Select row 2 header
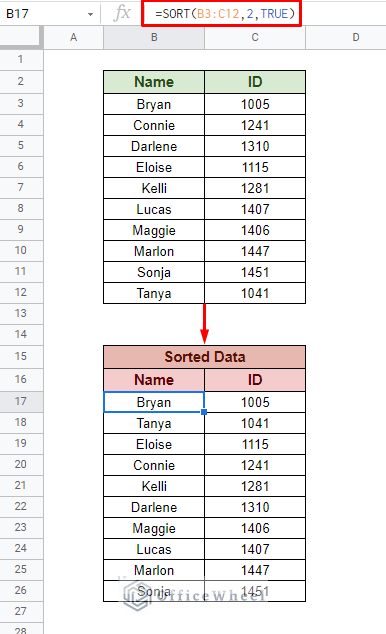386x634 pixels. (x=21, y=82)
